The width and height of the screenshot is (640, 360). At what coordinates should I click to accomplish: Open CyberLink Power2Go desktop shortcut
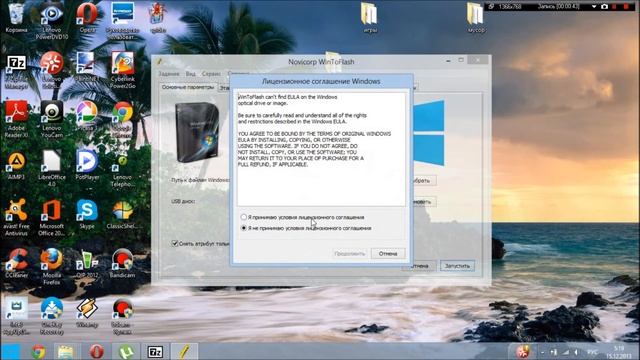pyautogui.click(x=122, y=70)
